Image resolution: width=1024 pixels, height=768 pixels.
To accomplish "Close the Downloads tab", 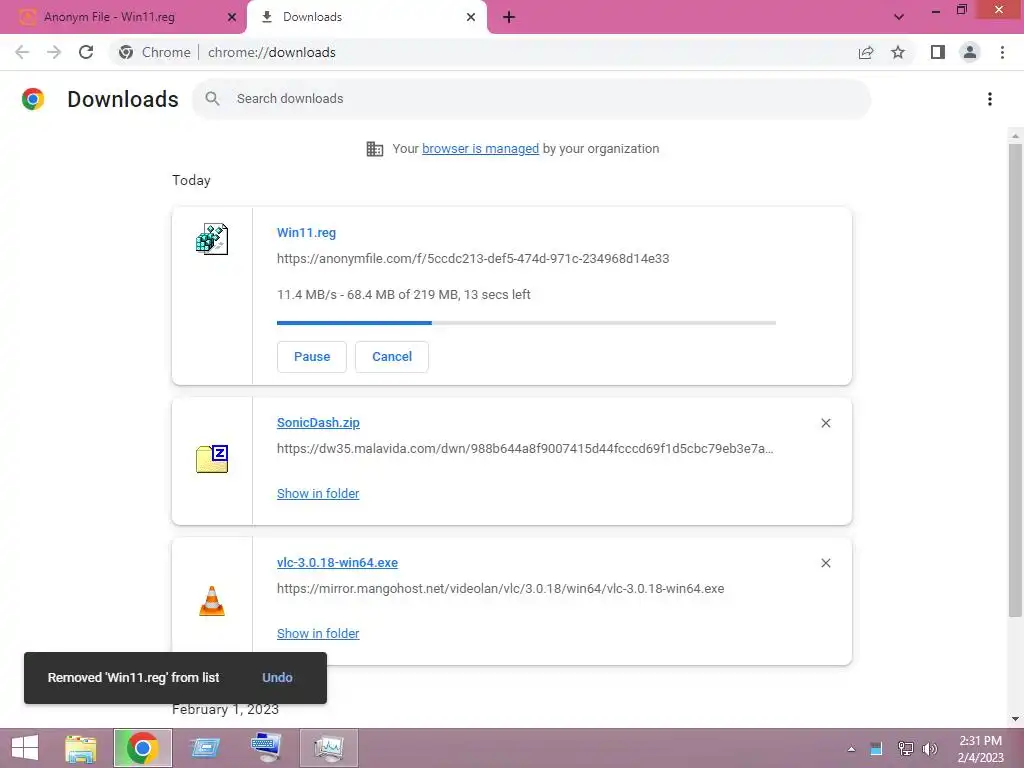I will pyautogui.click(x=471, y=17).
